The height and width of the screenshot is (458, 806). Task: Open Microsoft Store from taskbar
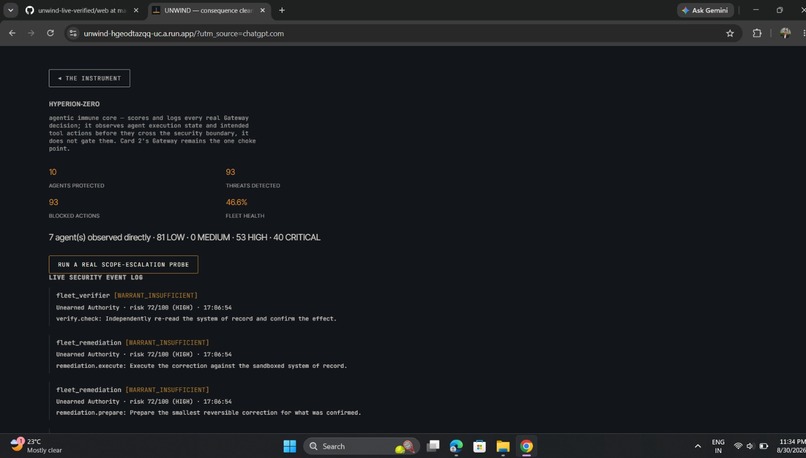480,446
